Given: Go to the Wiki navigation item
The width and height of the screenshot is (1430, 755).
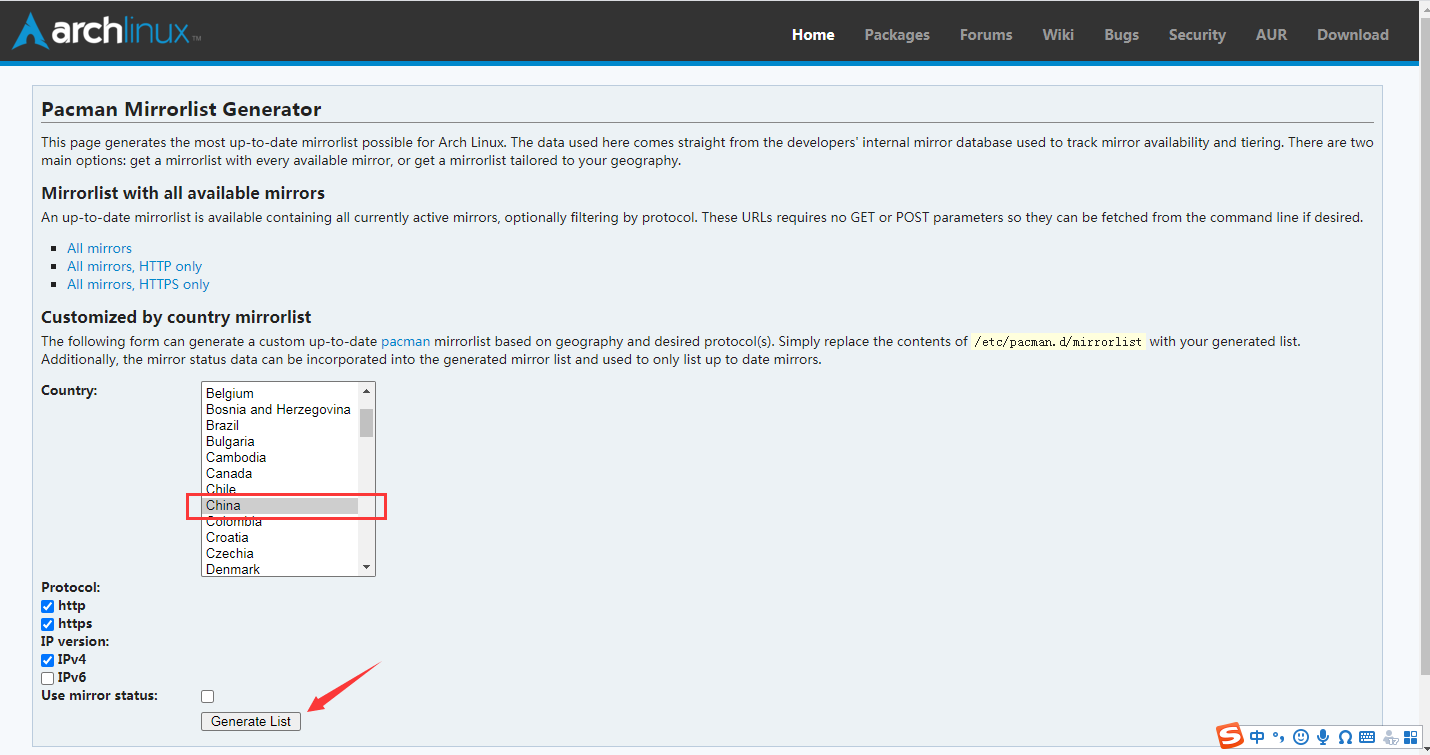Looking at the screenshot, I should (x=1057, y=35).
